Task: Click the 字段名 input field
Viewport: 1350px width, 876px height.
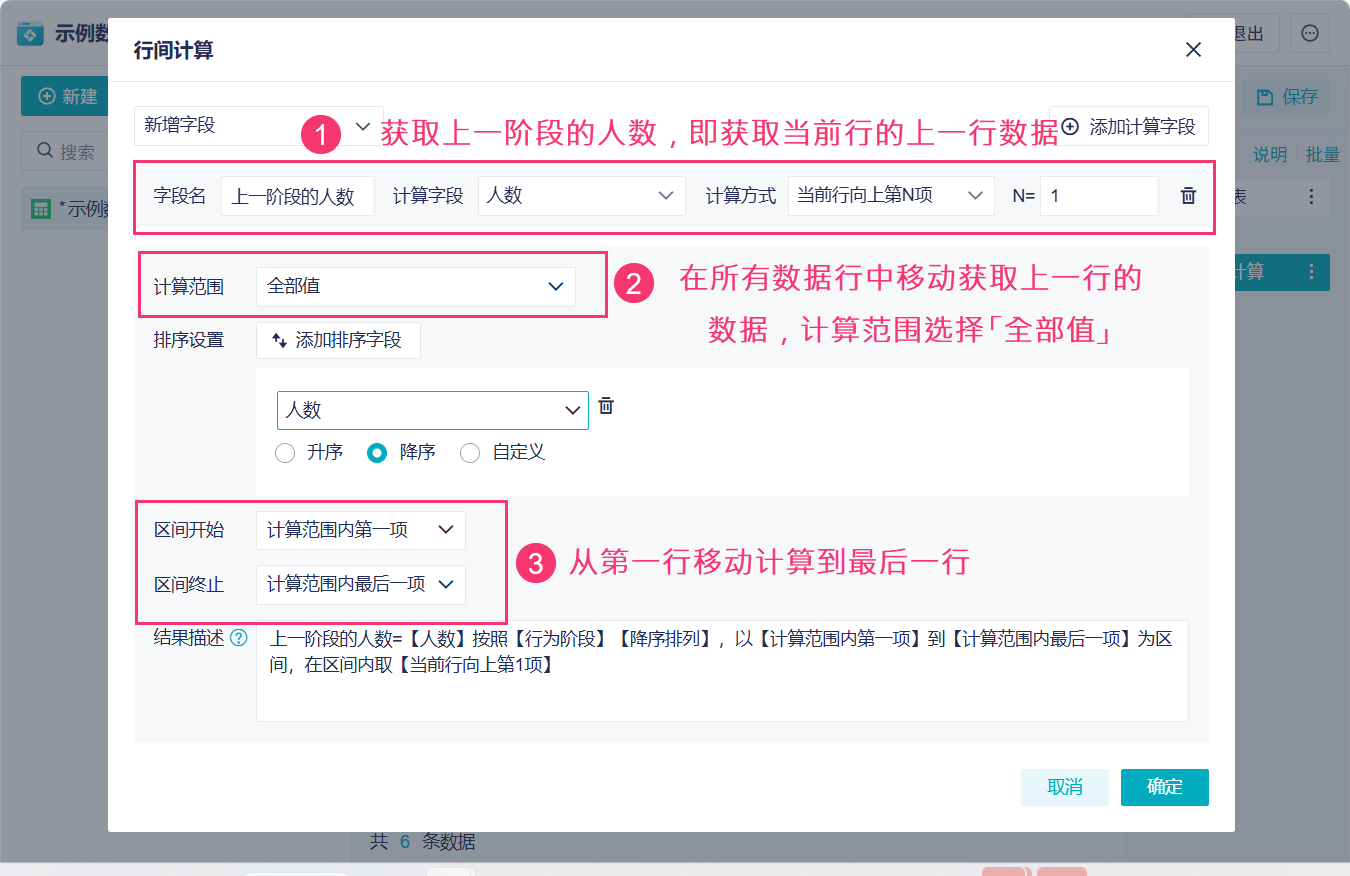Action: [298, 196]
